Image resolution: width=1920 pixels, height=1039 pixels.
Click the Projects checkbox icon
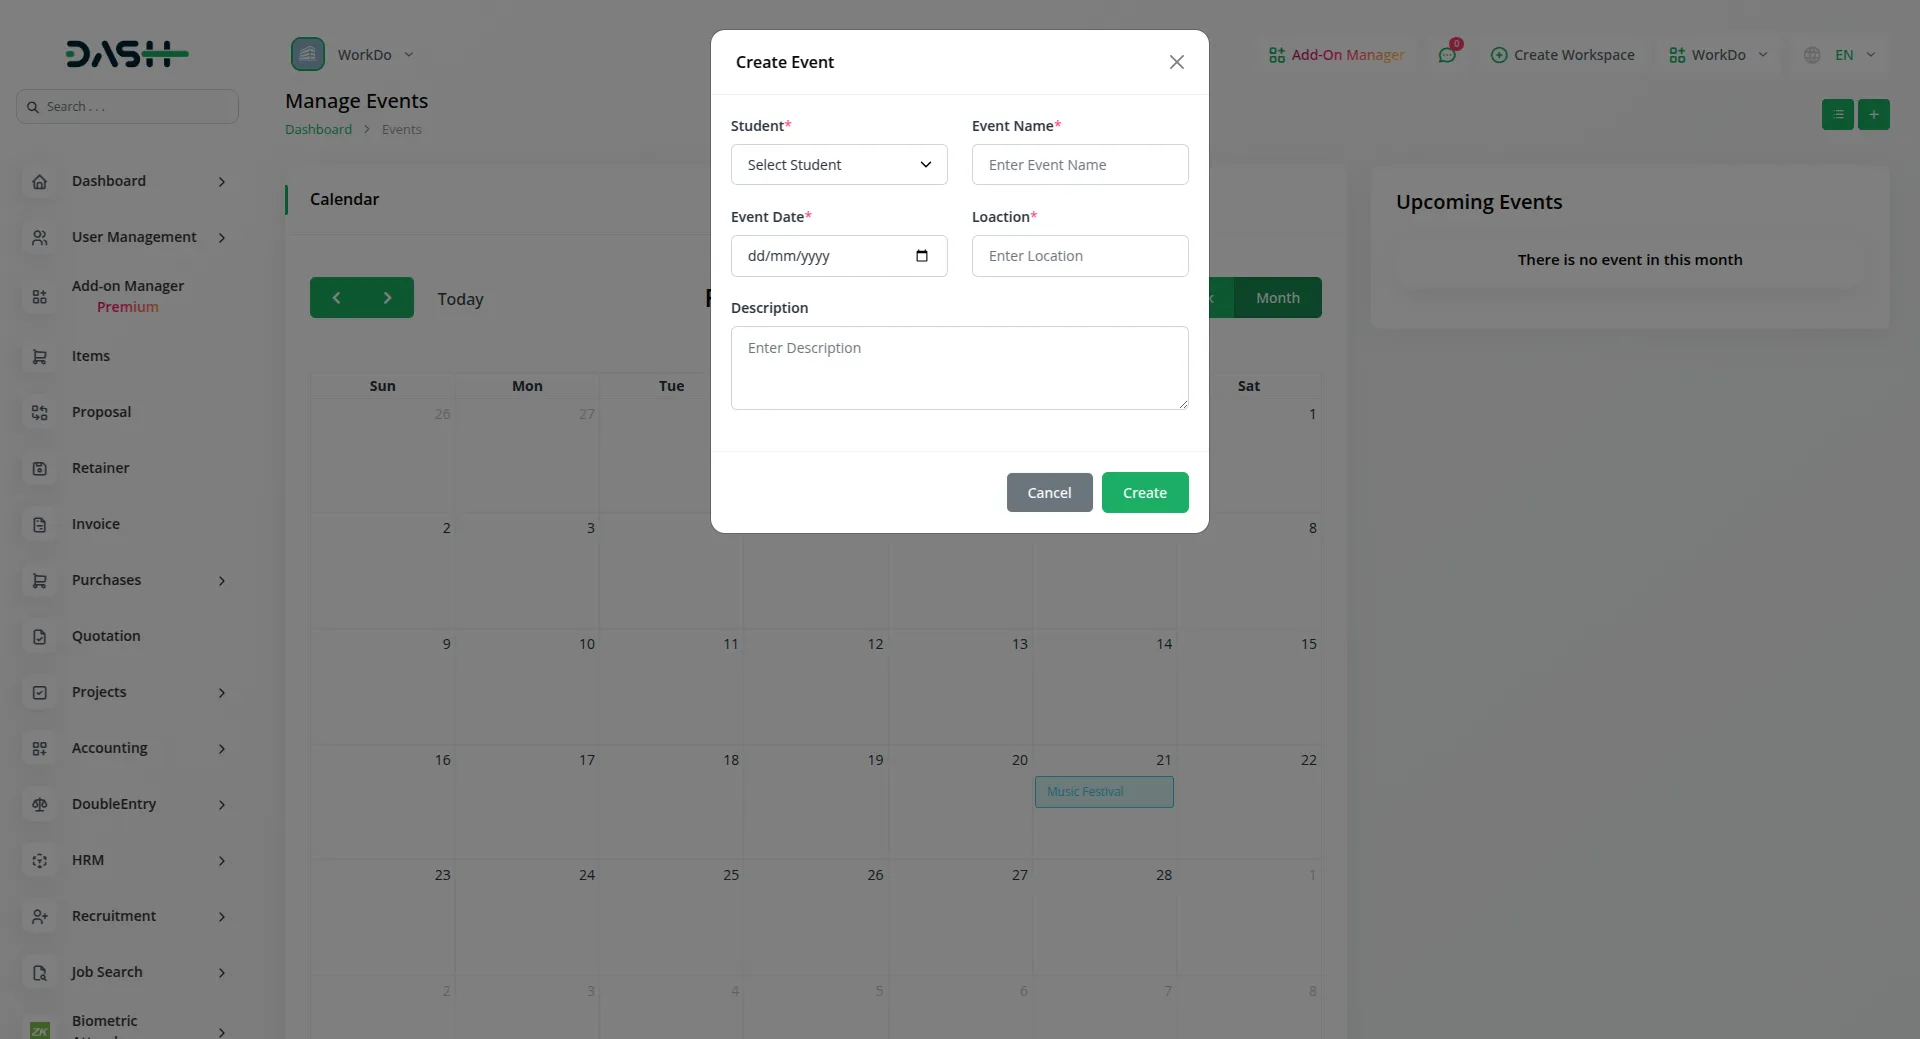[40, 693]
